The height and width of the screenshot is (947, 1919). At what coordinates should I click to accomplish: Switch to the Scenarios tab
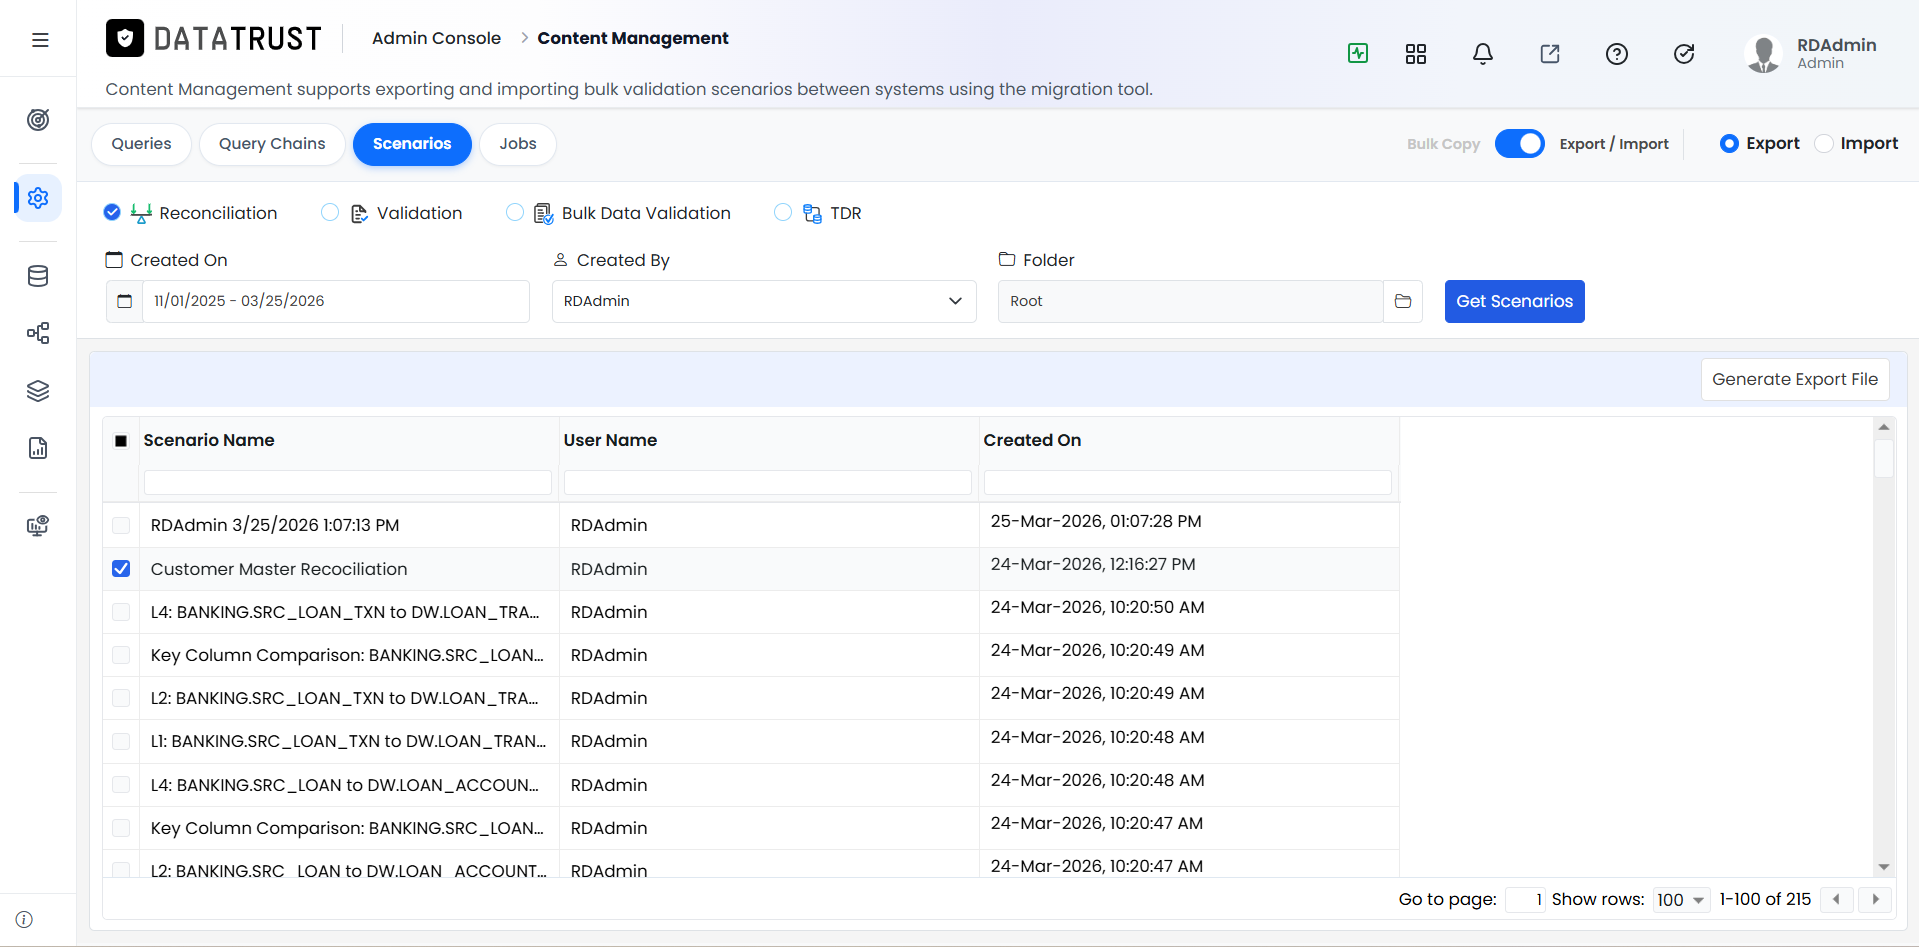click(412, 144)
